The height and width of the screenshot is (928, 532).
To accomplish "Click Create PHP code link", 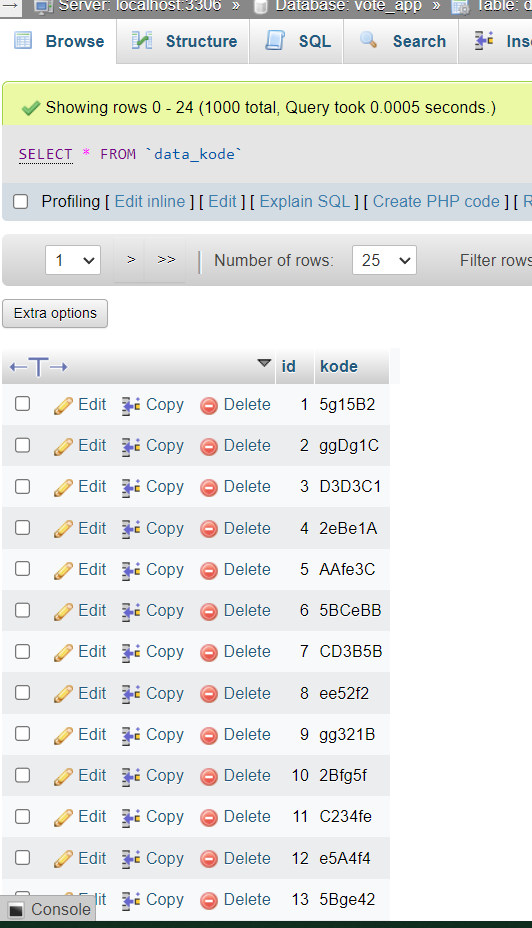I will 436,202.
